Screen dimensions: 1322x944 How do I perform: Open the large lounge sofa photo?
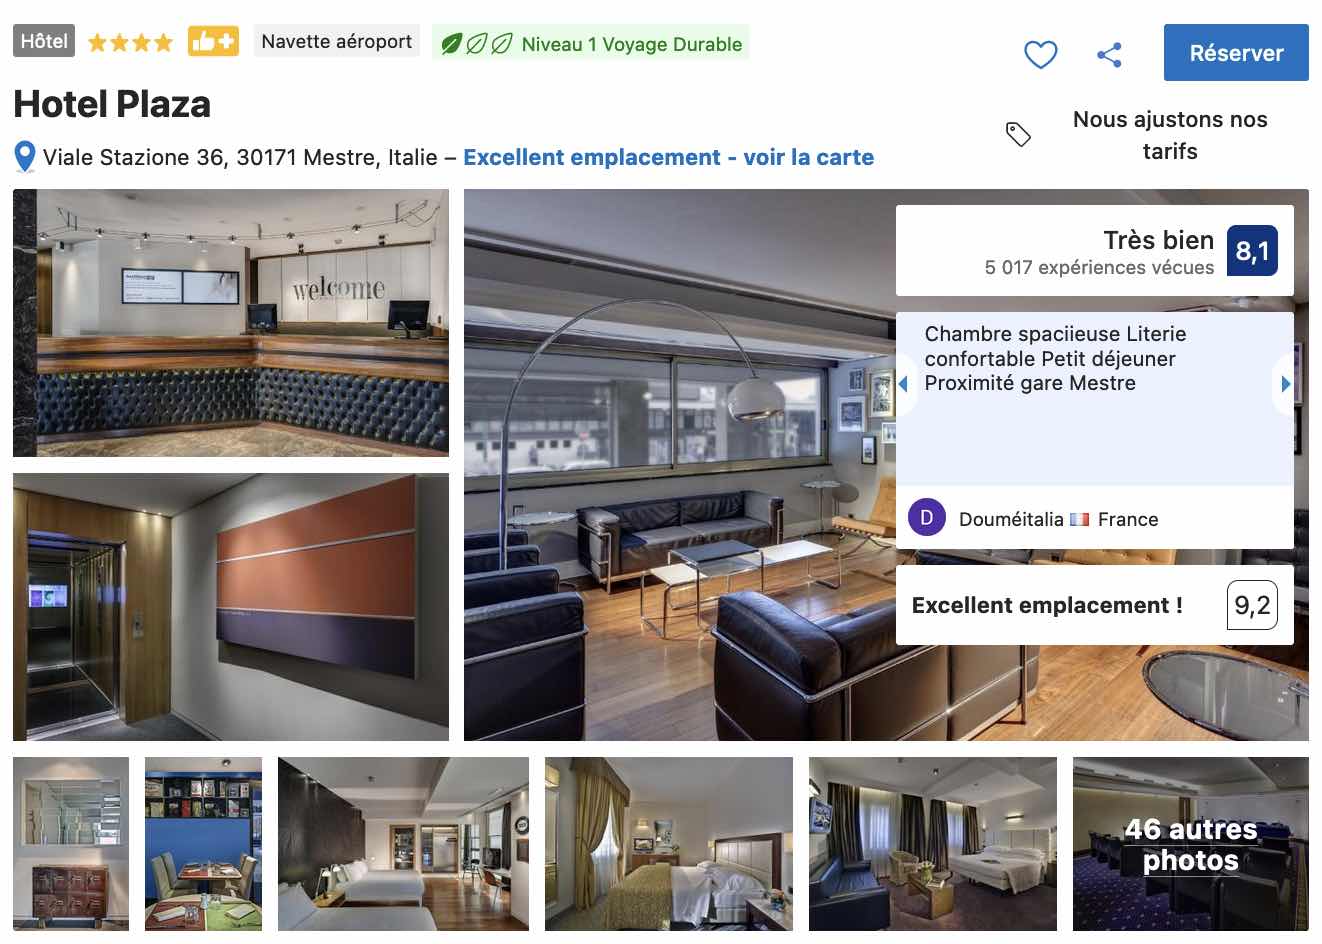(680, 465)
